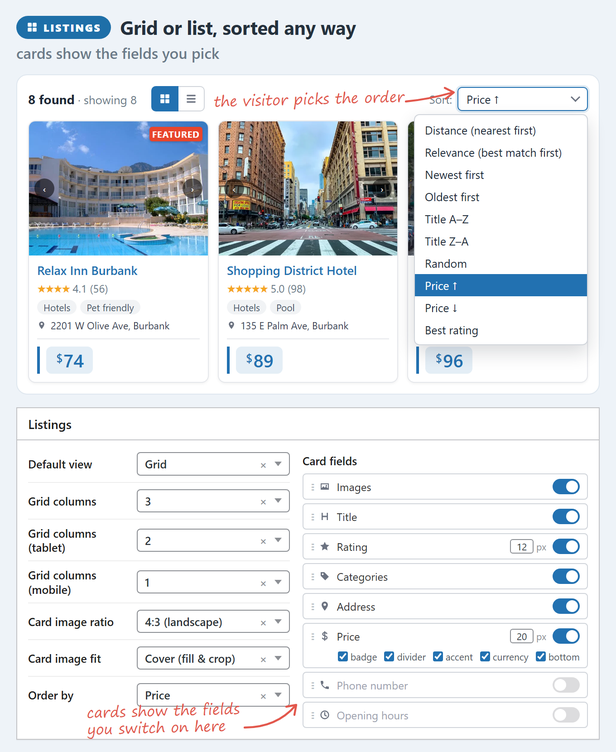Open the Relax Inn Burbank listing

pyautogui.click(x=87, y=270)
